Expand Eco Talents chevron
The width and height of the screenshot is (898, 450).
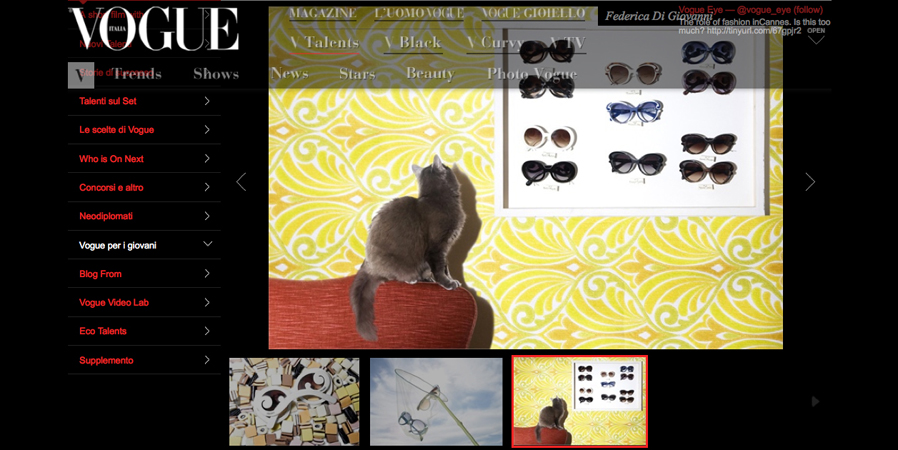207,331
